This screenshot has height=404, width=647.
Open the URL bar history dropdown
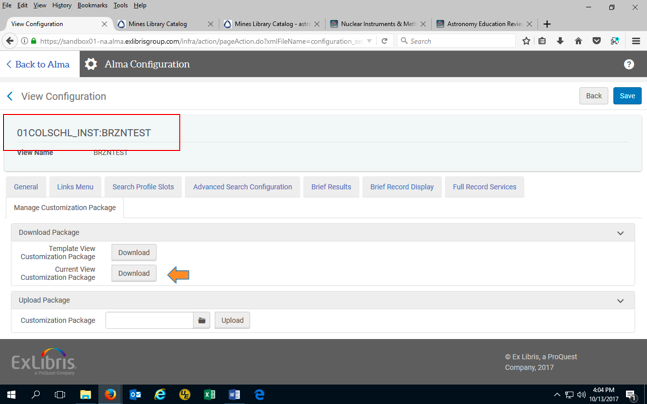(x=369, y=41)
